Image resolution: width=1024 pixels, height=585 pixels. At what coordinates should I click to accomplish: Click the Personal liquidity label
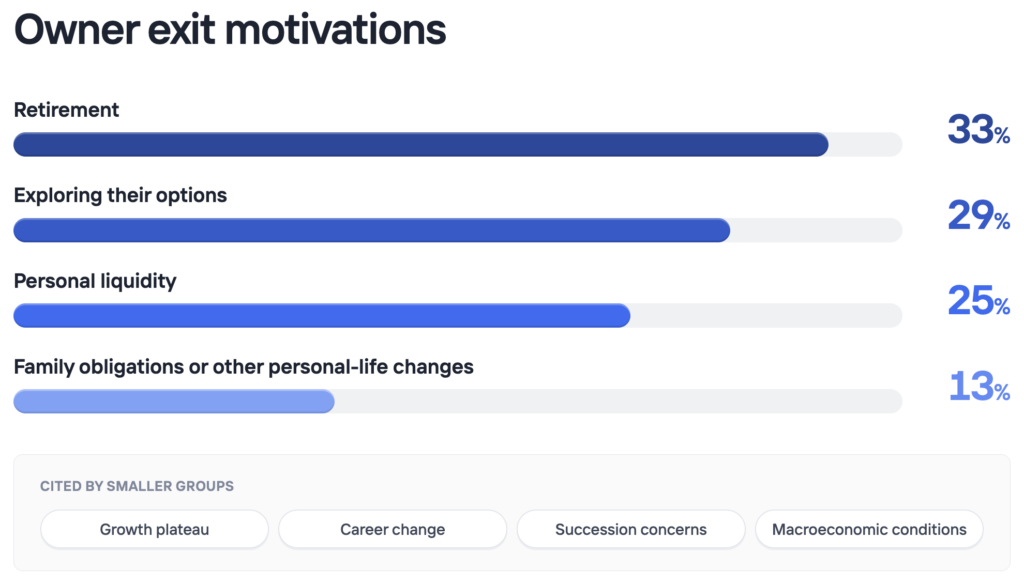(x=95, y=281)
